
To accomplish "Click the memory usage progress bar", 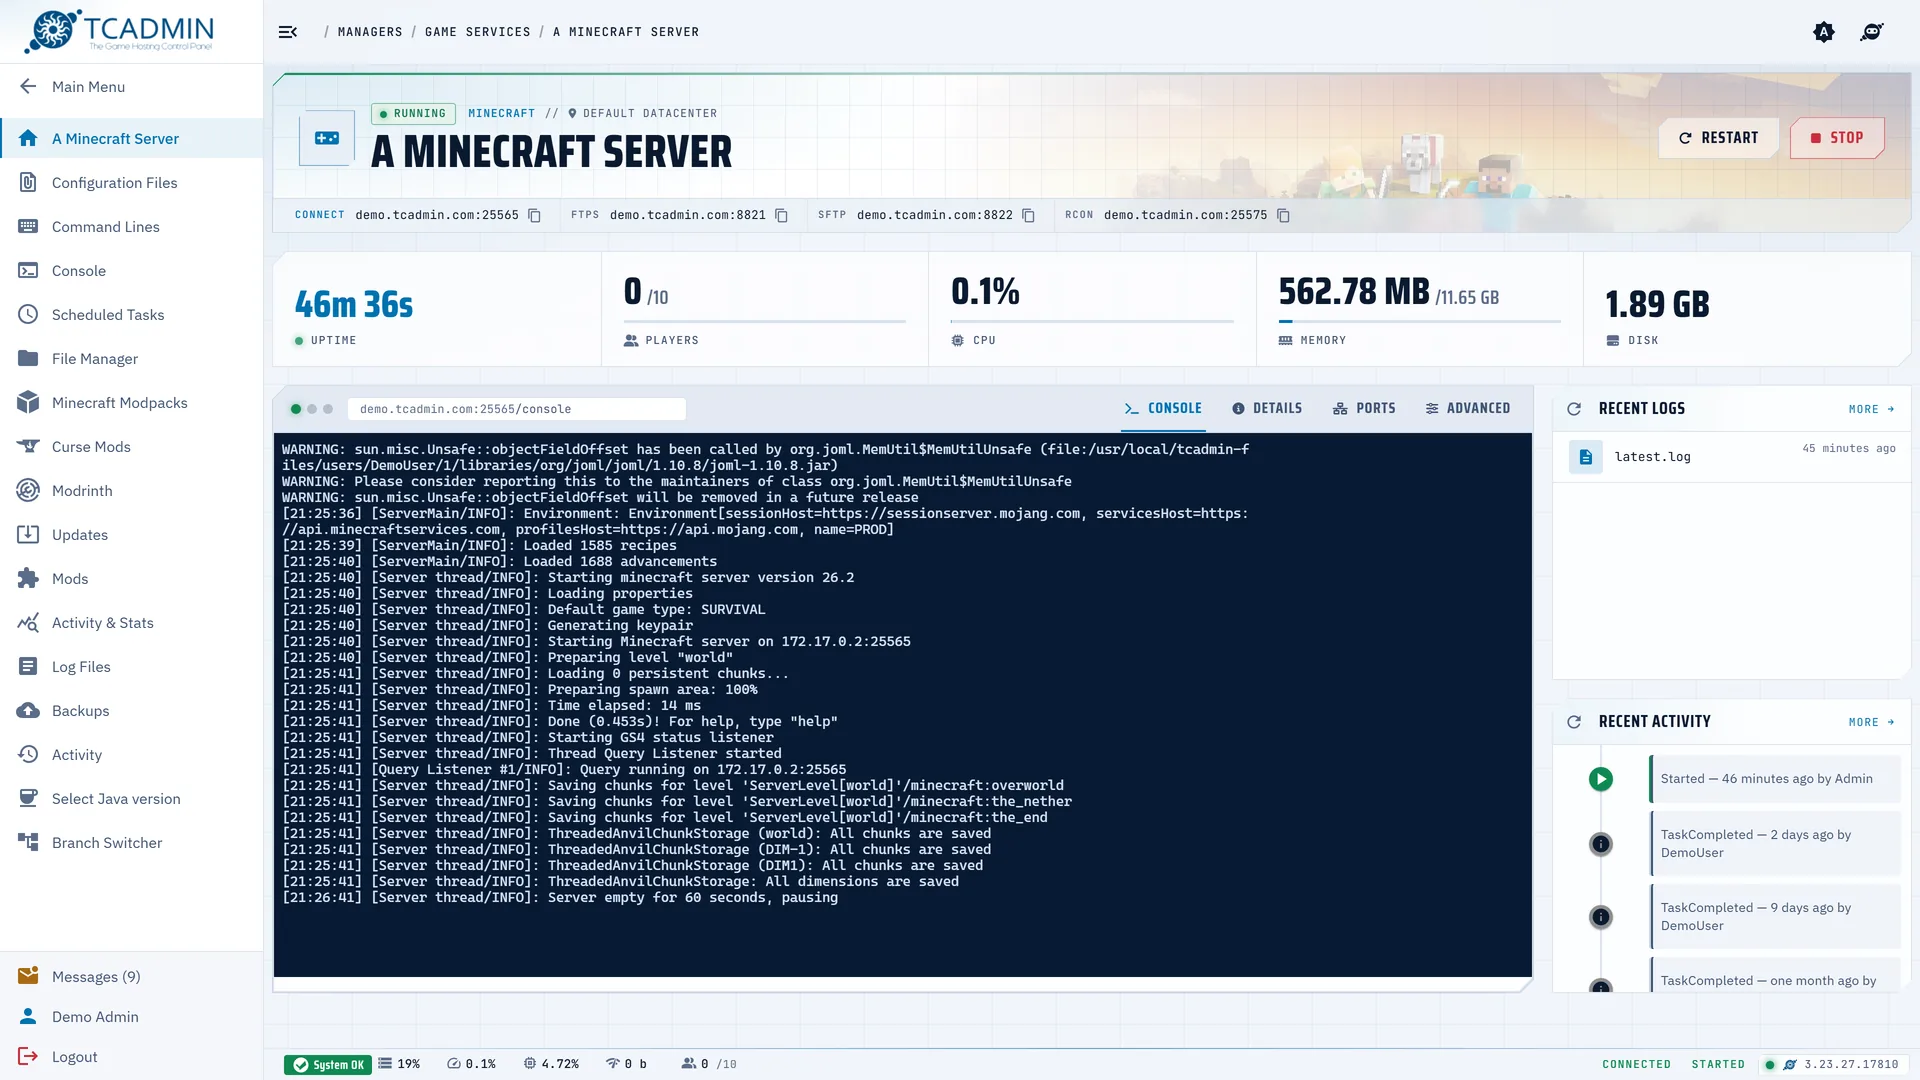I will click(1419, 321).
